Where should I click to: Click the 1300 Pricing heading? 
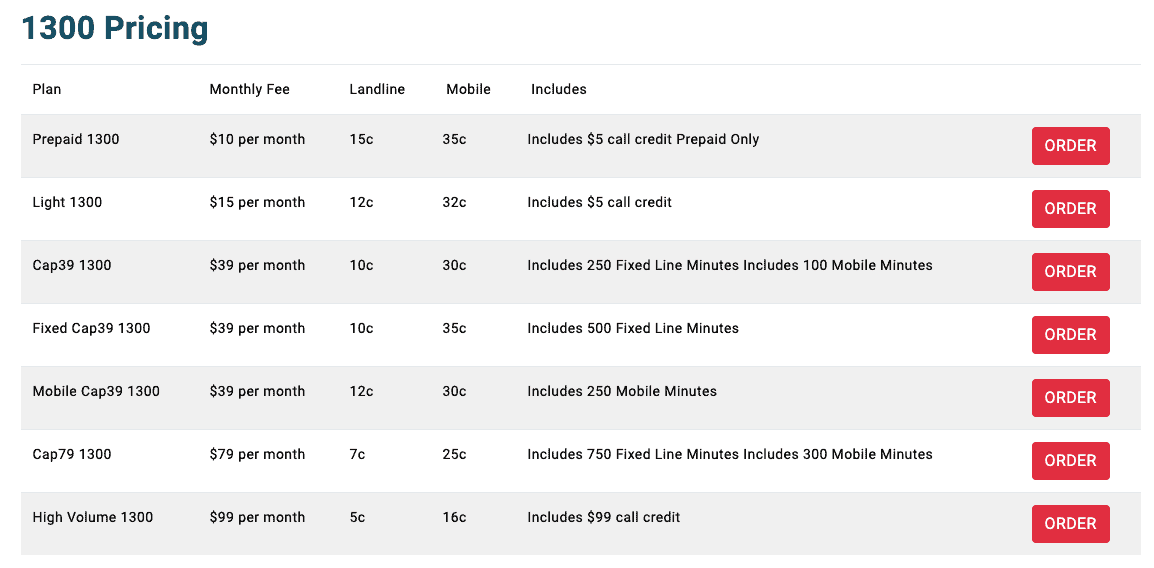[115, 28]
